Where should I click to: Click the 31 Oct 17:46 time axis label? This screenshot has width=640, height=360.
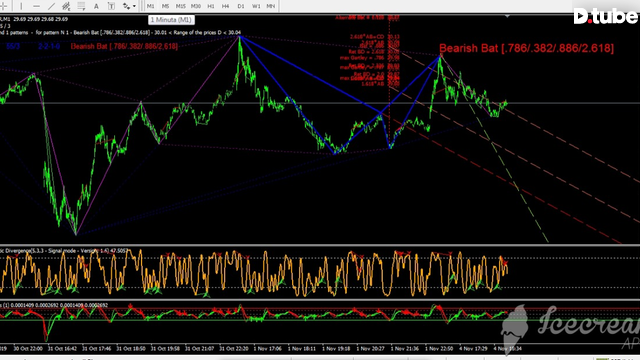96,349
